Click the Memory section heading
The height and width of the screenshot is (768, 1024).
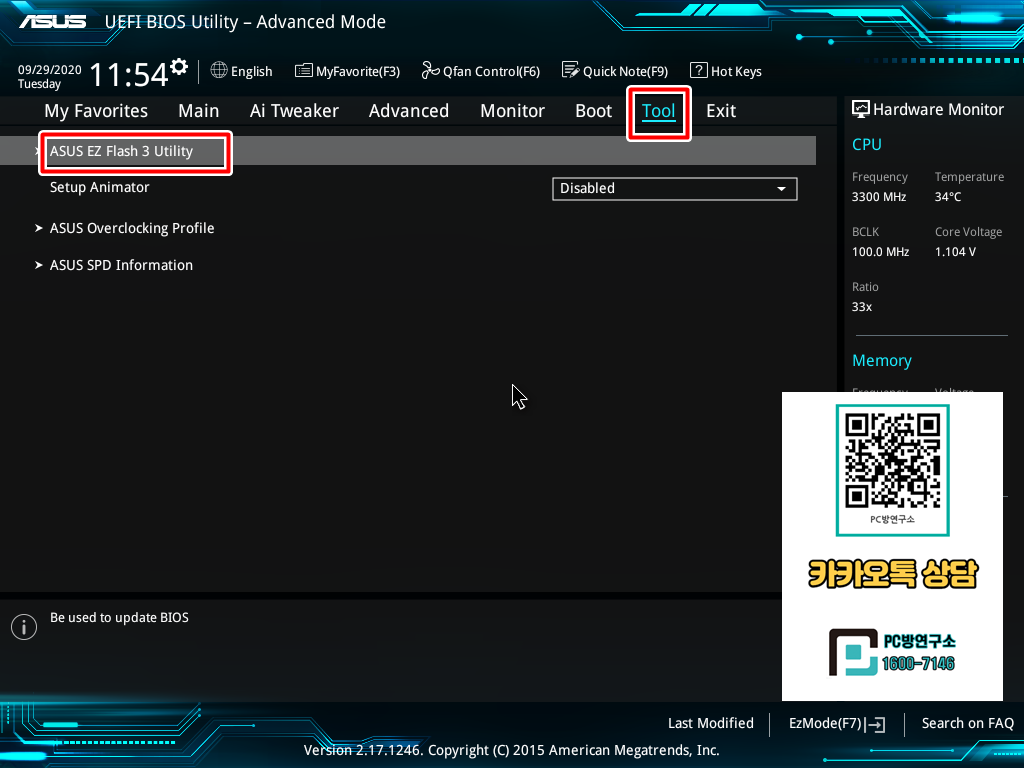click(882, 360)
